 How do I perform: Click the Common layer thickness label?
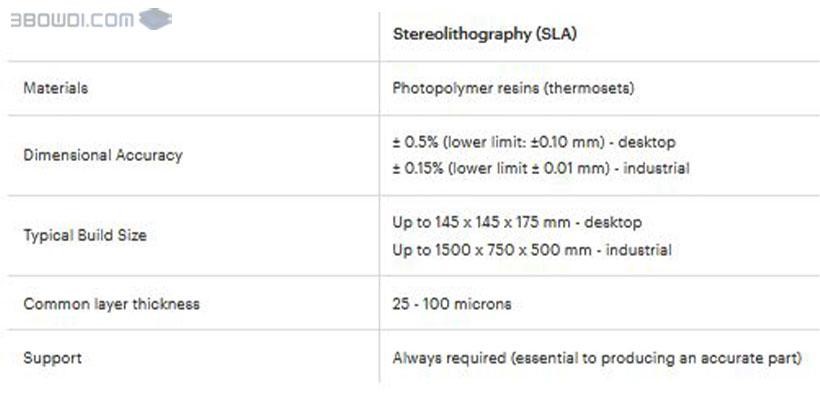point(111,304)
